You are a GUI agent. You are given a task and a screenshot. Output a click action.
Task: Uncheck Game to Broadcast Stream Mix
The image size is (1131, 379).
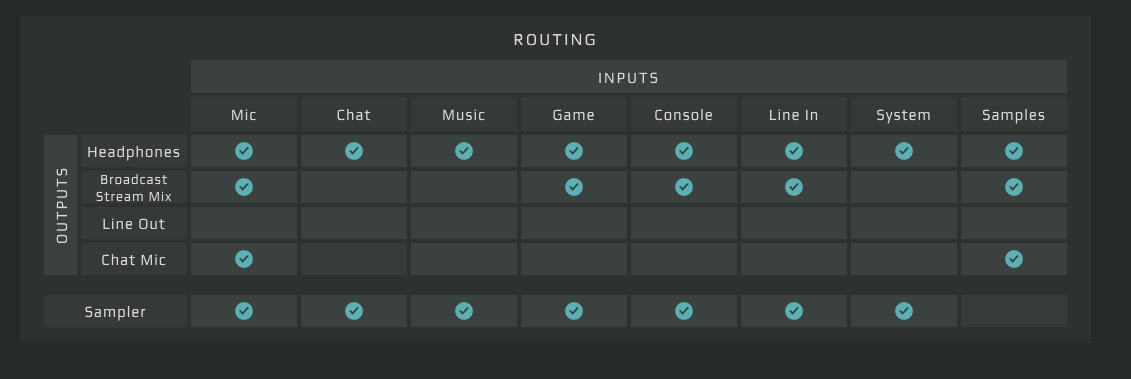point(573,187)
